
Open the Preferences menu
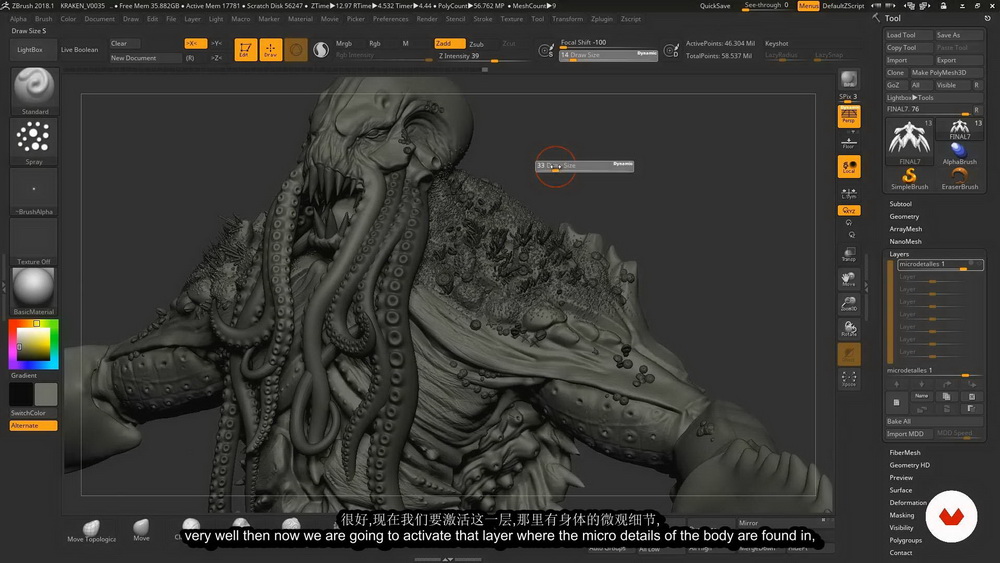click(x=390, y=19)
